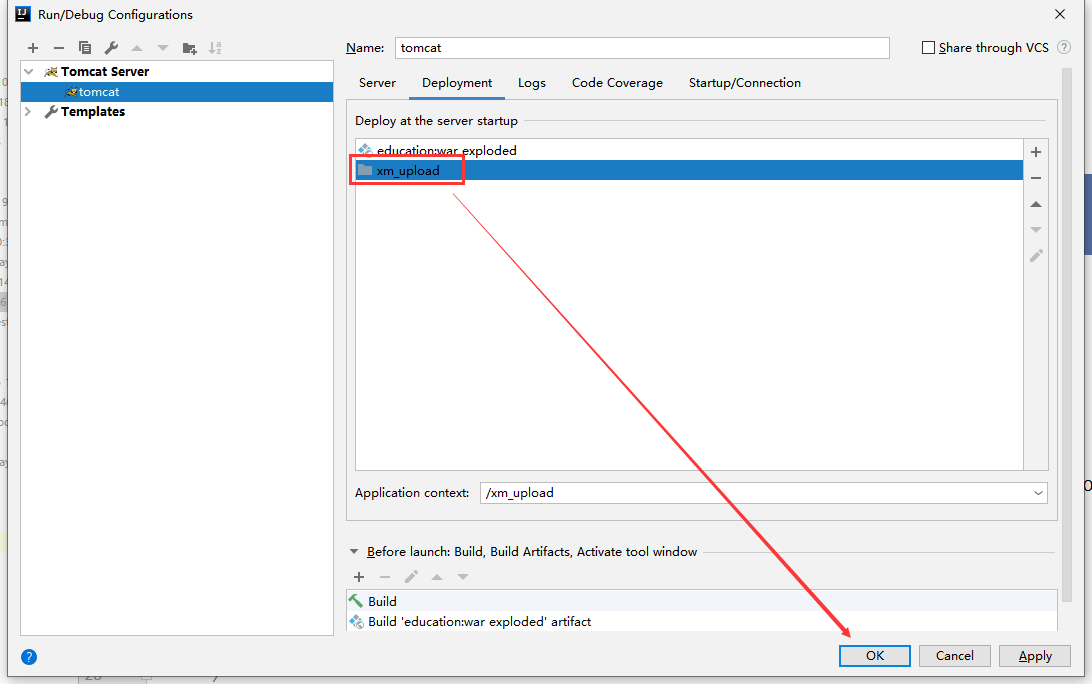The height and width of the screenshot is (684, 1092).
Task: Move configuration down in the left toolbar
Action: (163, 48)
